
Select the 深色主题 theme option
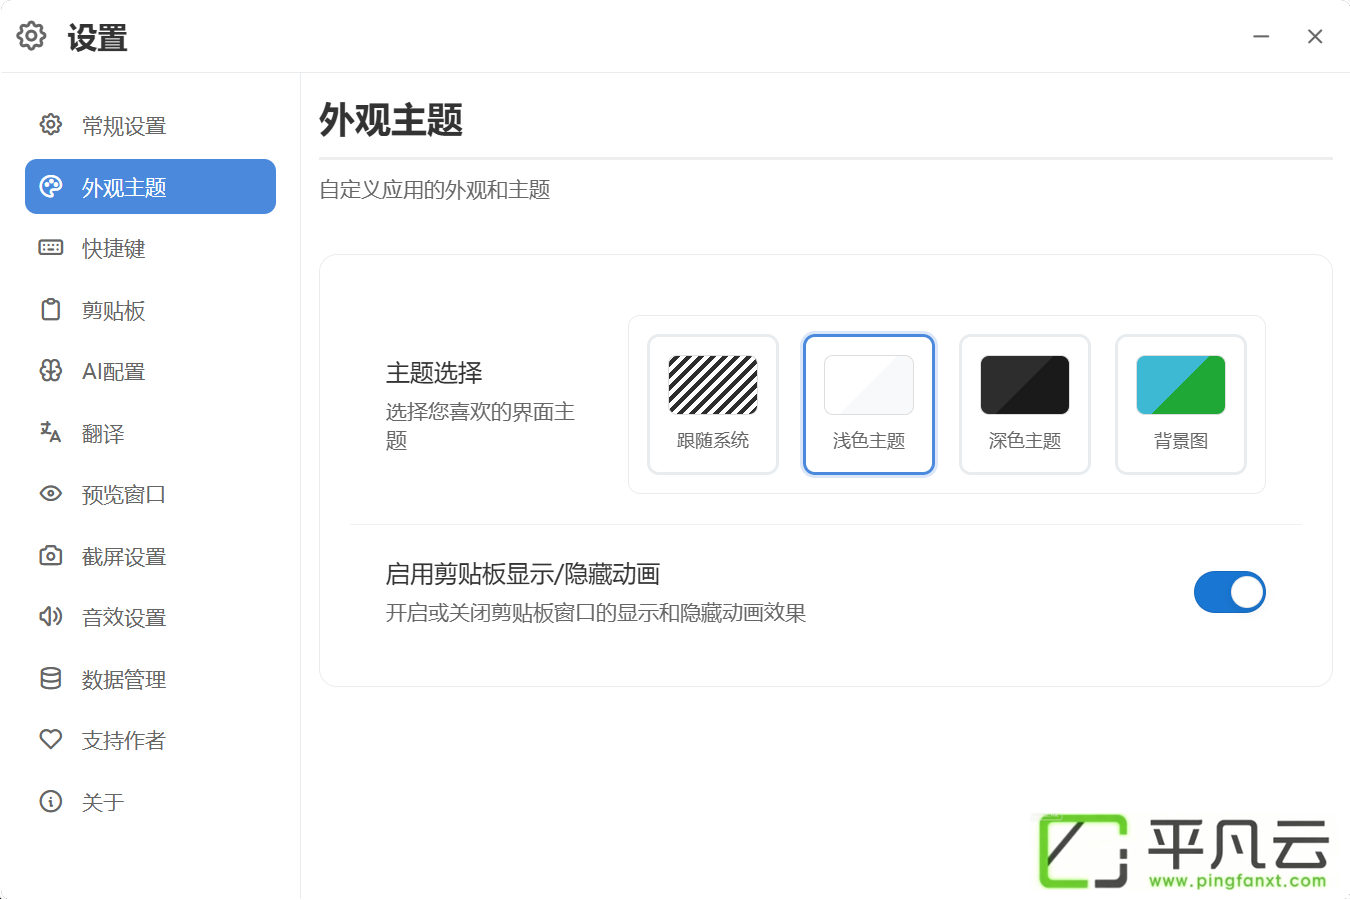1025,404
